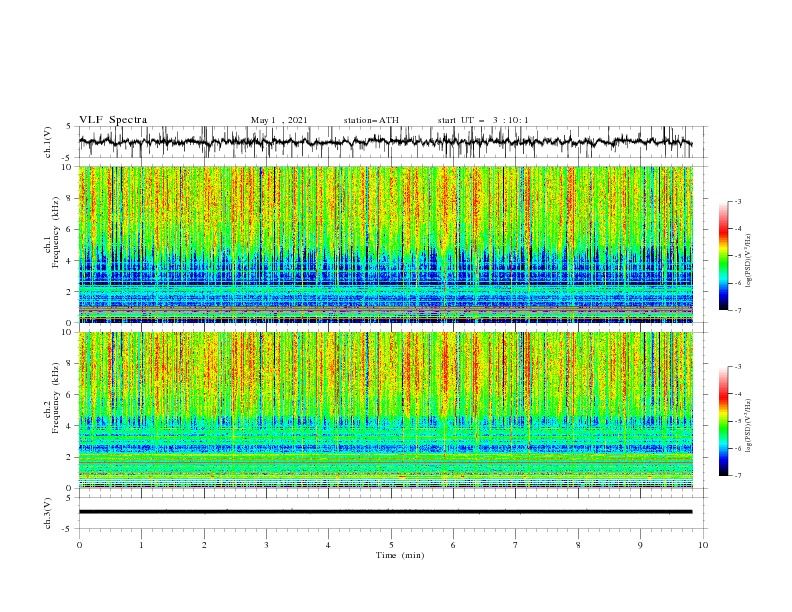Viewport: 792px width, 612px height.
Task: Click the "Time (min)" axis title
Action: pyautogui.click(x=400, y=555)
